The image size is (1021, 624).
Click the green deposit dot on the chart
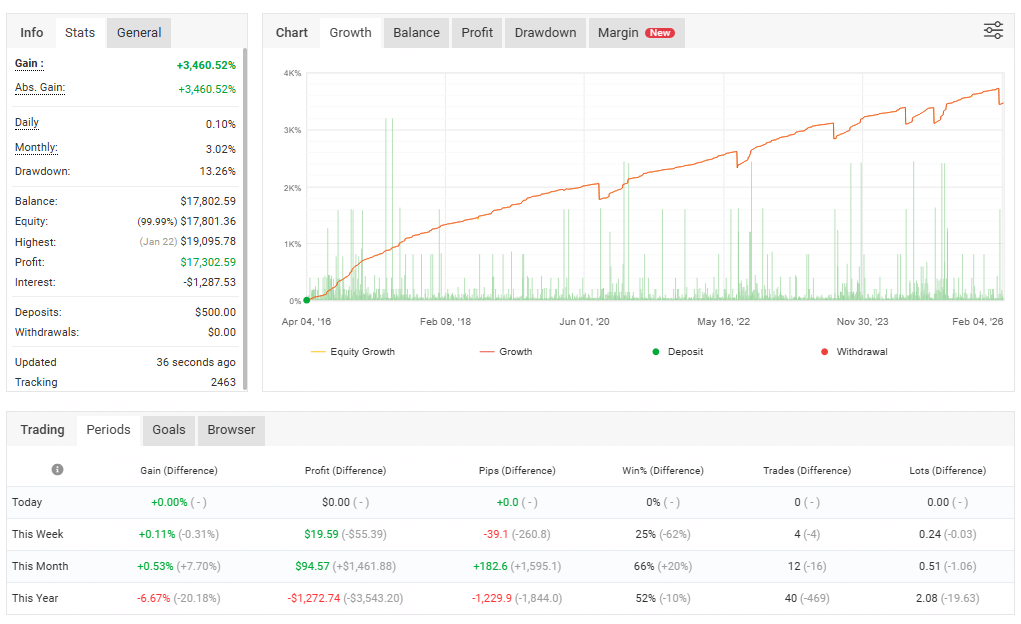[x=307, y=299]
